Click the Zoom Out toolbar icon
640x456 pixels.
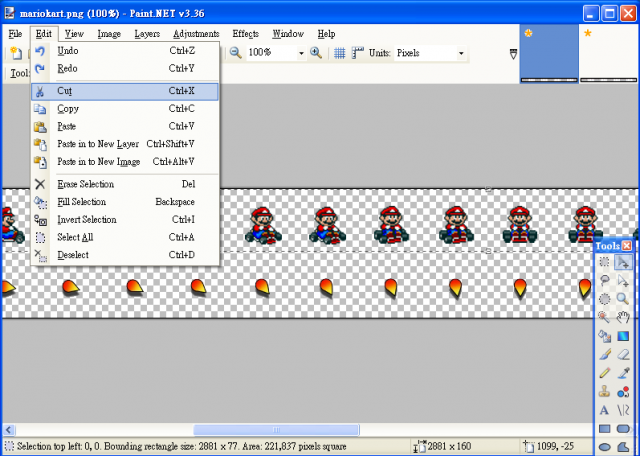[x=236, y=53]
